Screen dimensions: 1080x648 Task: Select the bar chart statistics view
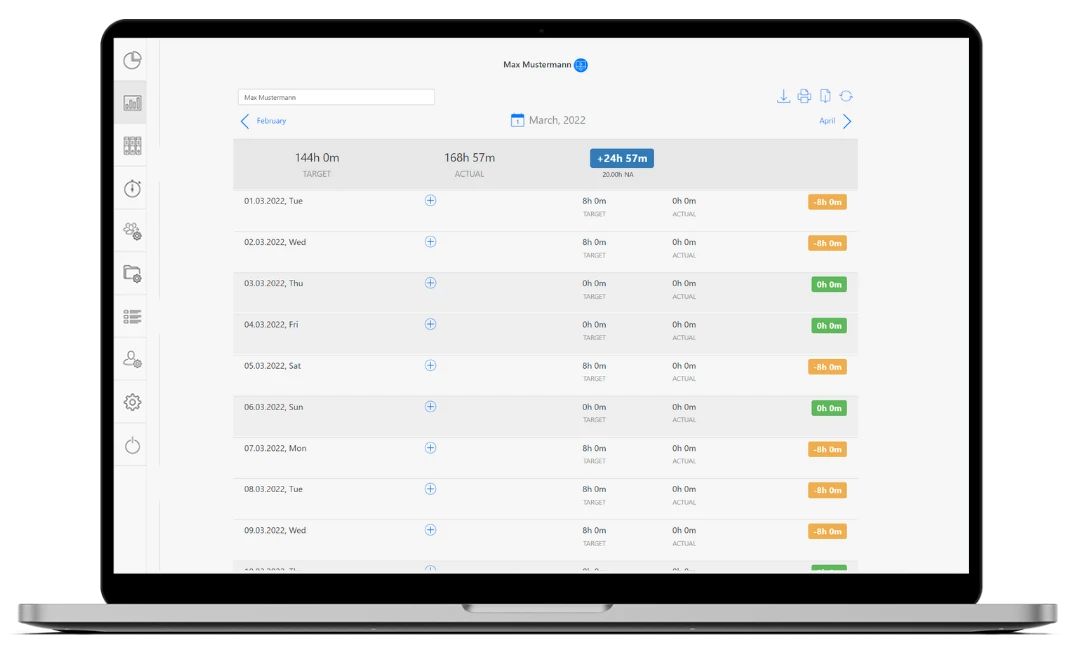coord(131,101)
